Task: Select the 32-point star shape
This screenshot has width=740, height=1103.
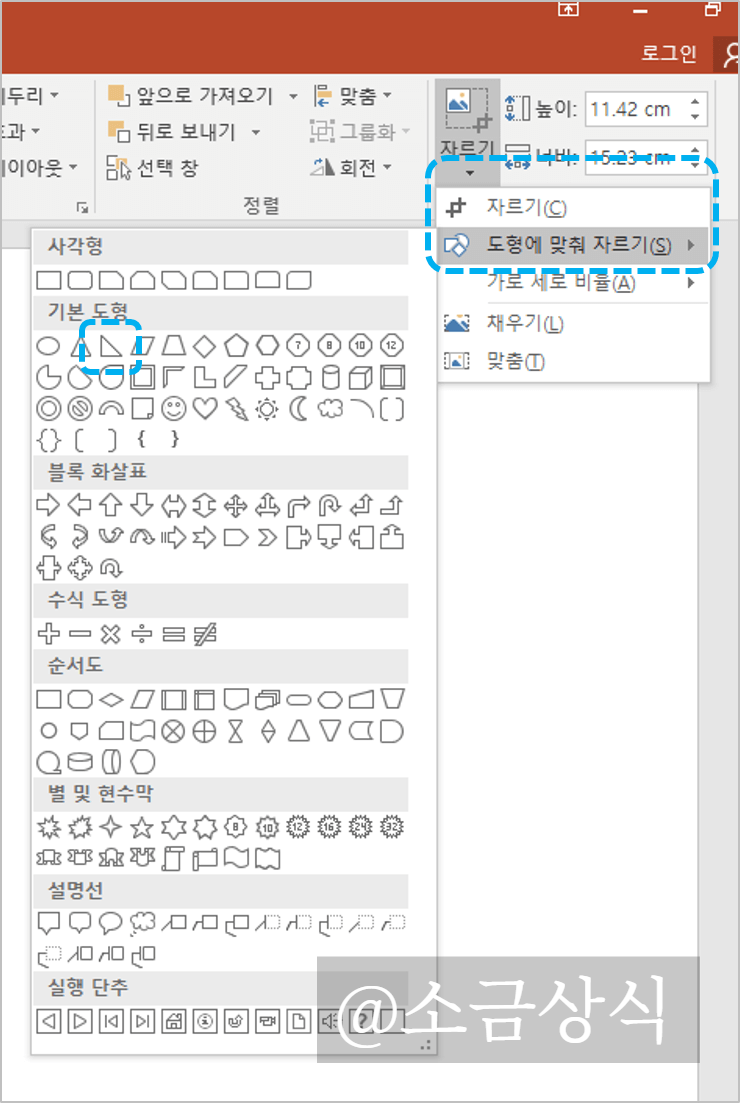Action: (x=392, y=827)
